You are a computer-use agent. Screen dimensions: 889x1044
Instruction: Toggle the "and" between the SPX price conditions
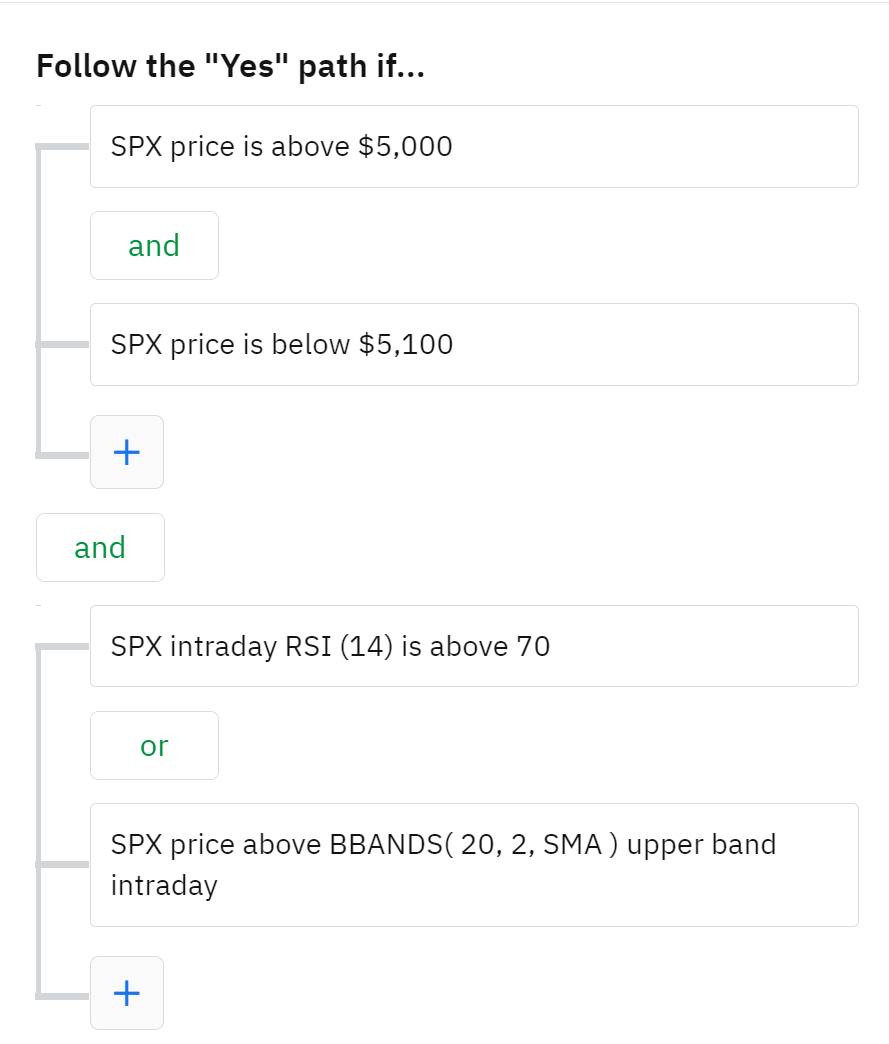[x=154, y=246]
